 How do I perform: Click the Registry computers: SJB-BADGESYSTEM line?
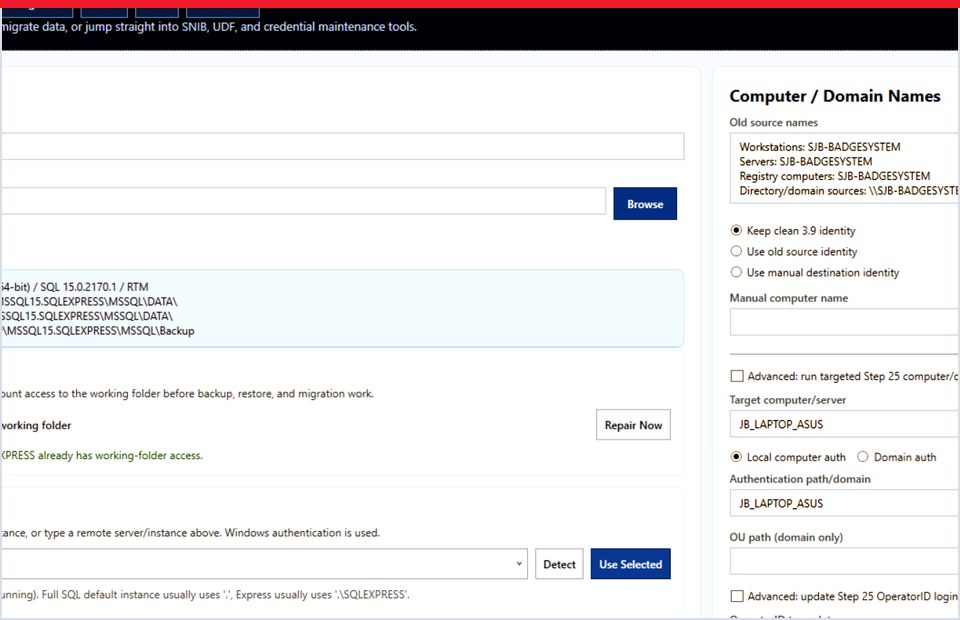[834, 176]
